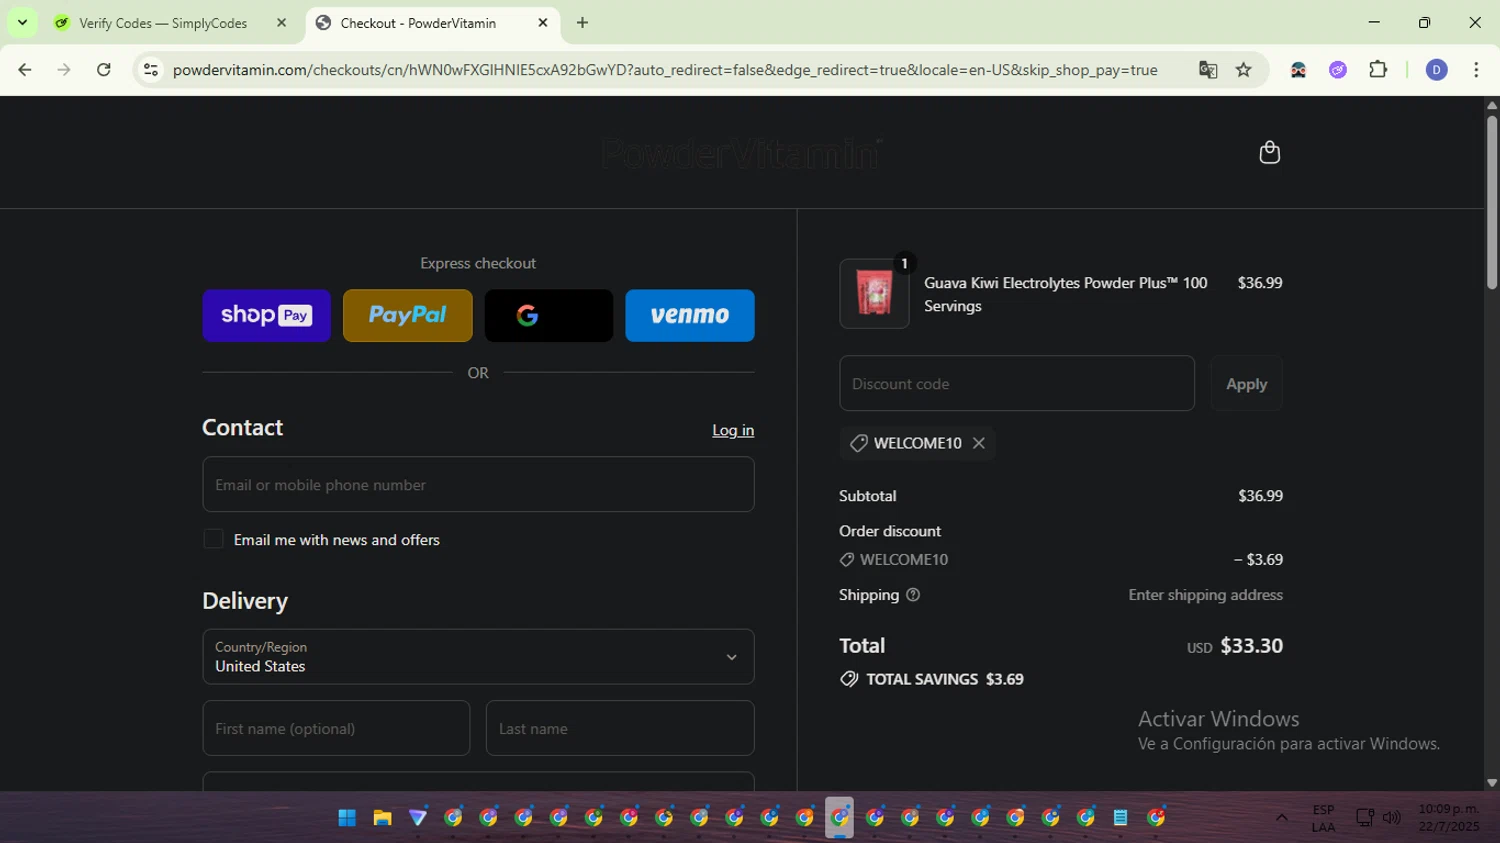1500x843 pixels.
Task: Open the network status tray icon
Action: [x=1364, y=818]
